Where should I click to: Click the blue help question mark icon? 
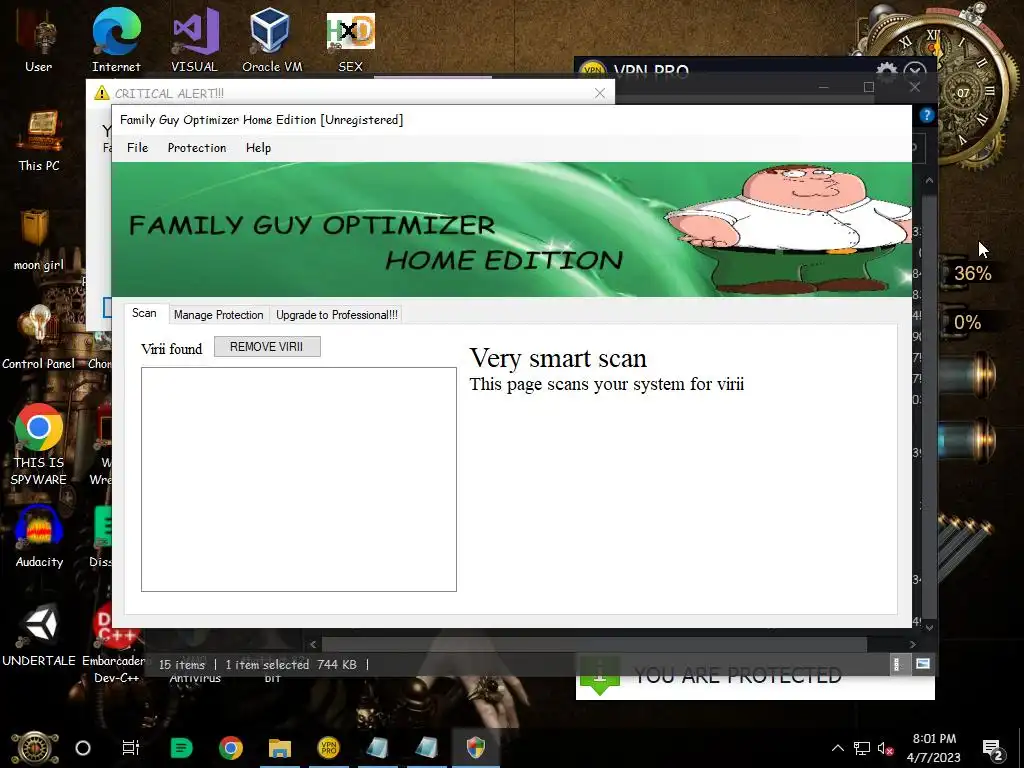(x=926, y=115)
